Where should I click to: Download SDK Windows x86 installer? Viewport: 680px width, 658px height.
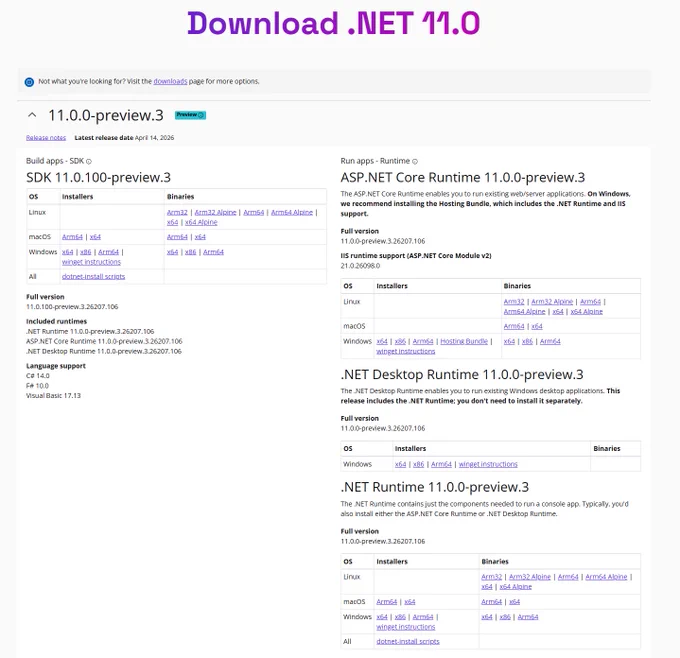(86, 252)
